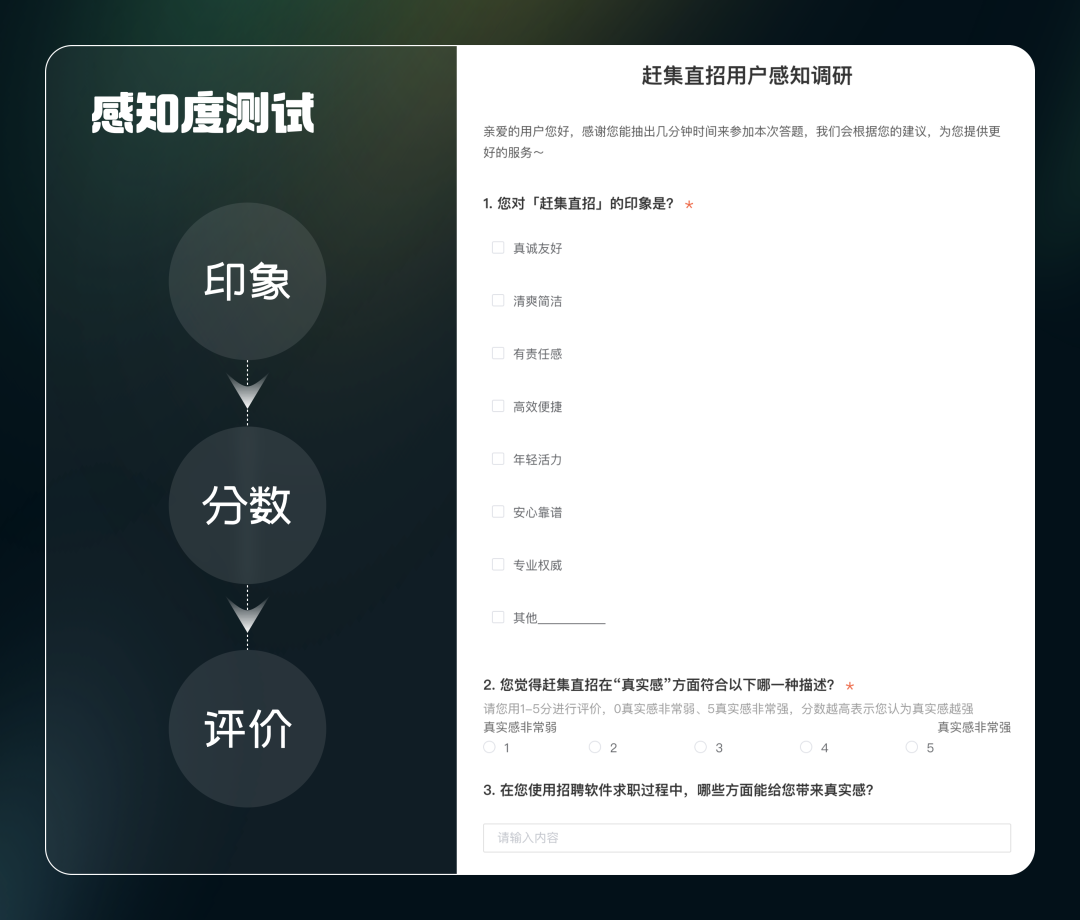Image resolution: width=1080 pixels, height=920 pixels.
Task: Click the survey title 赶集直招用户感知调研
Action: point(747,75)
